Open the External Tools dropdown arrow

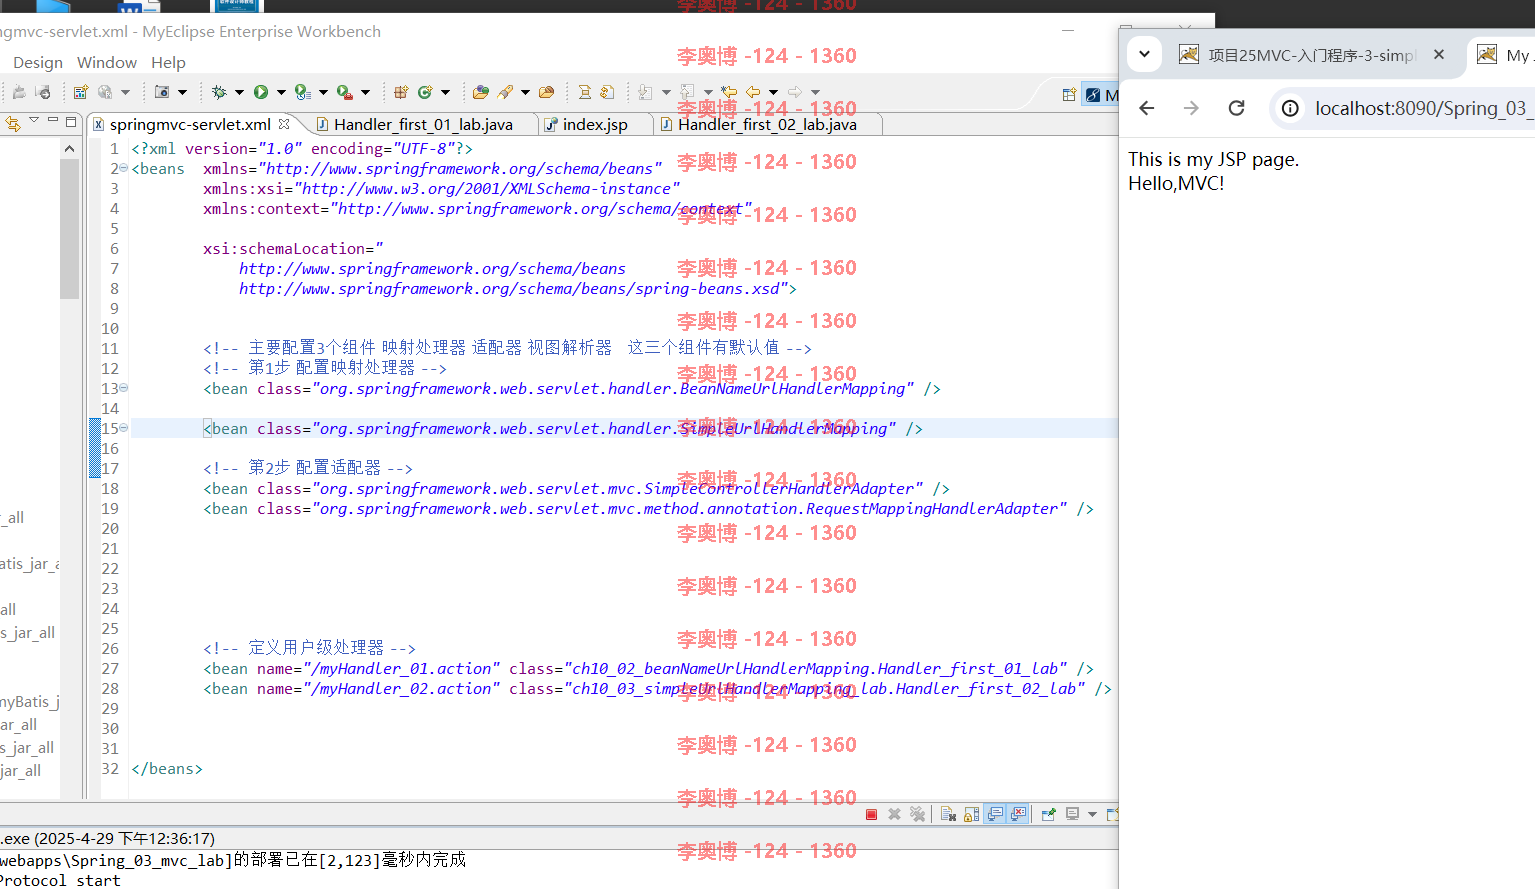[x=365, y=92]
